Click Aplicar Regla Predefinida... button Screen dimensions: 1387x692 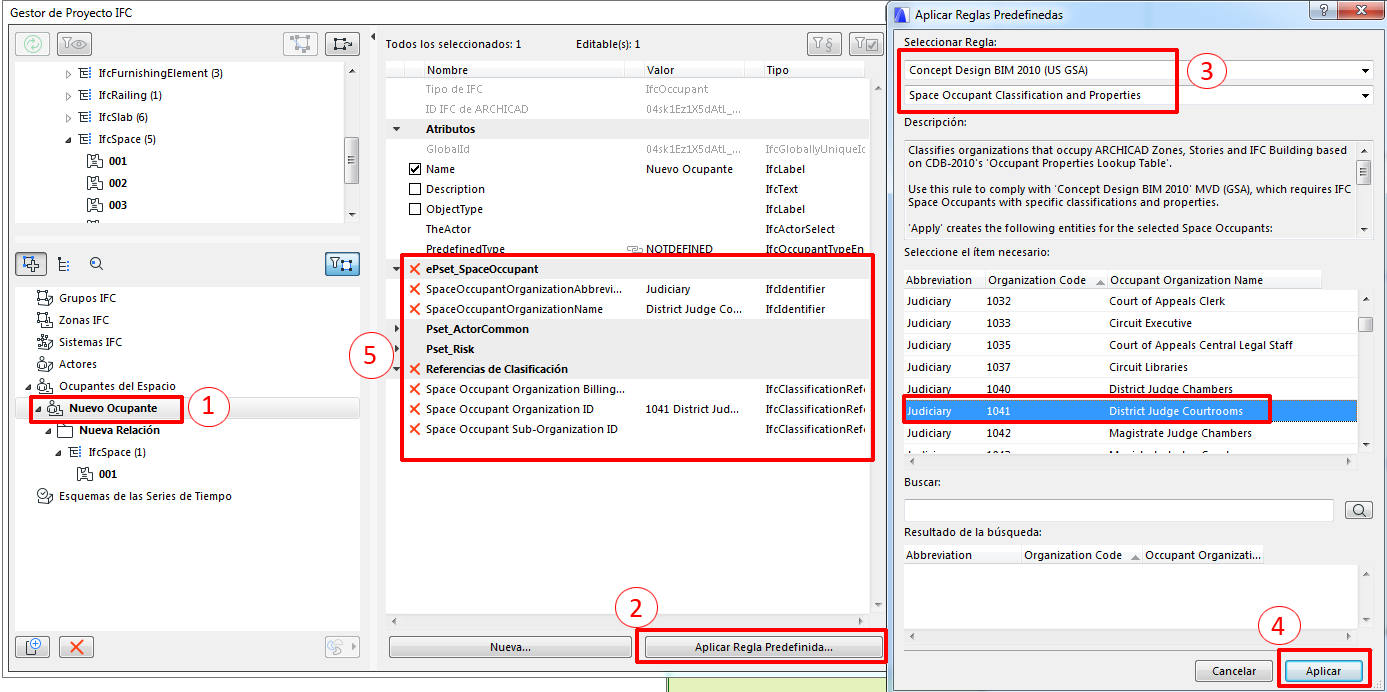tap(764, 647)
